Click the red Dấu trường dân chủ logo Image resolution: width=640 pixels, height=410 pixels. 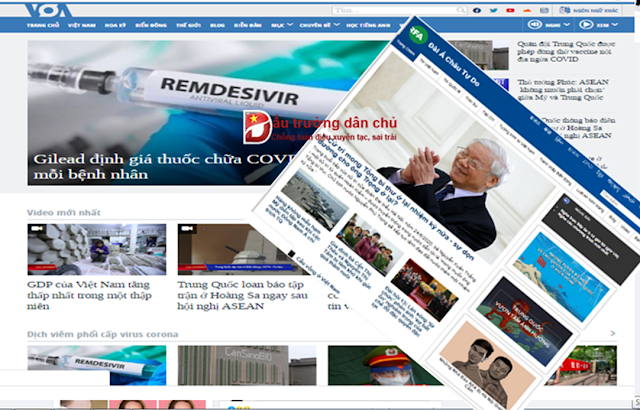point(255,126)
